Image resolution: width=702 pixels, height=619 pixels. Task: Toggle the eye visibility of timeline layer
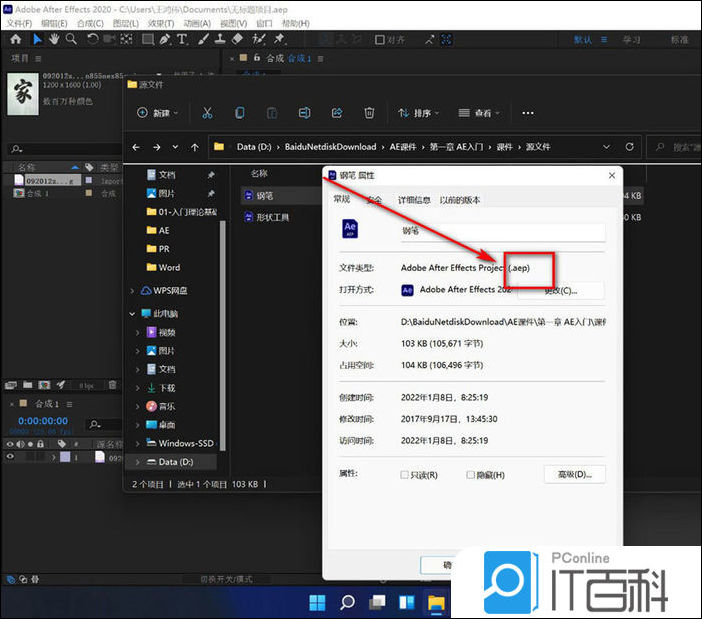[10, 457]
